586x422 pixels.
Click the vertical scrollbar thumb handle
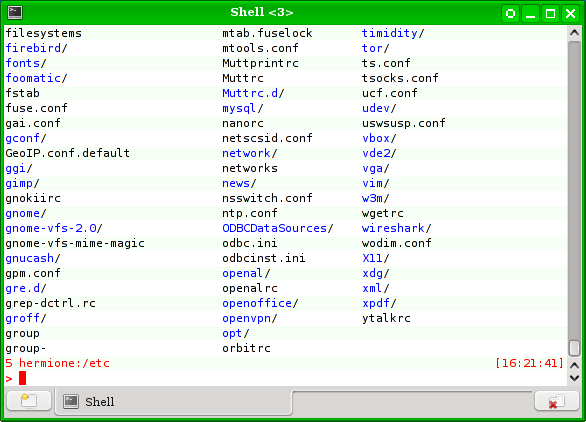[574, 348]
